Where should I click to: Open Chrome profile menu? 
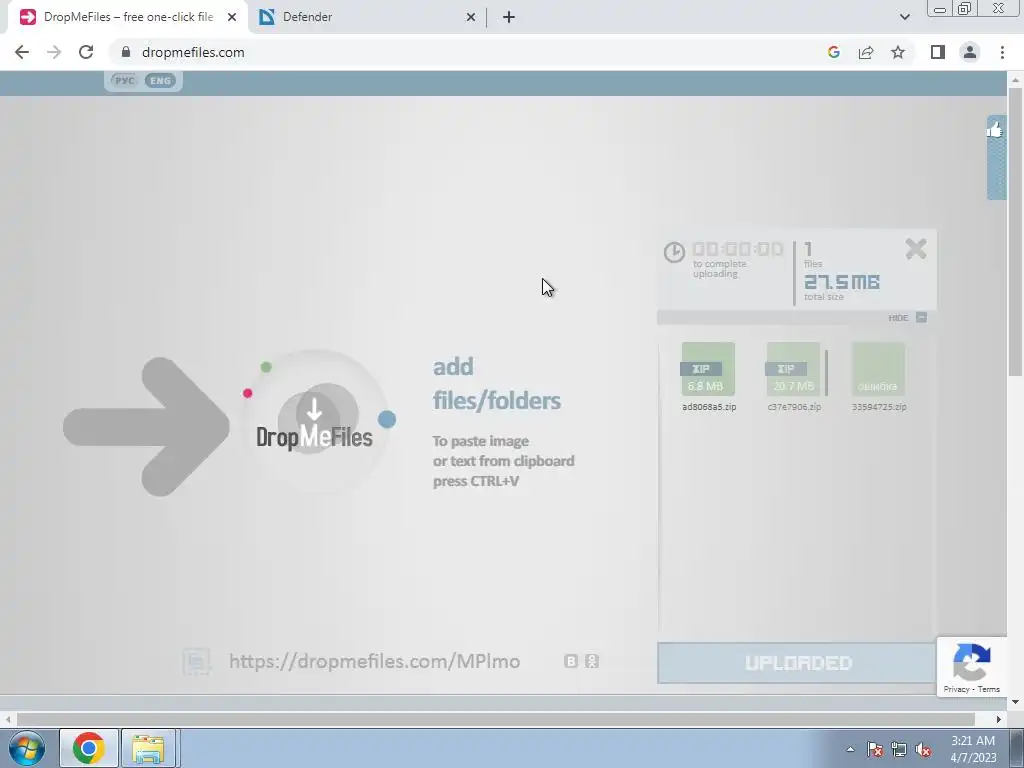click(x=970, y=52)
